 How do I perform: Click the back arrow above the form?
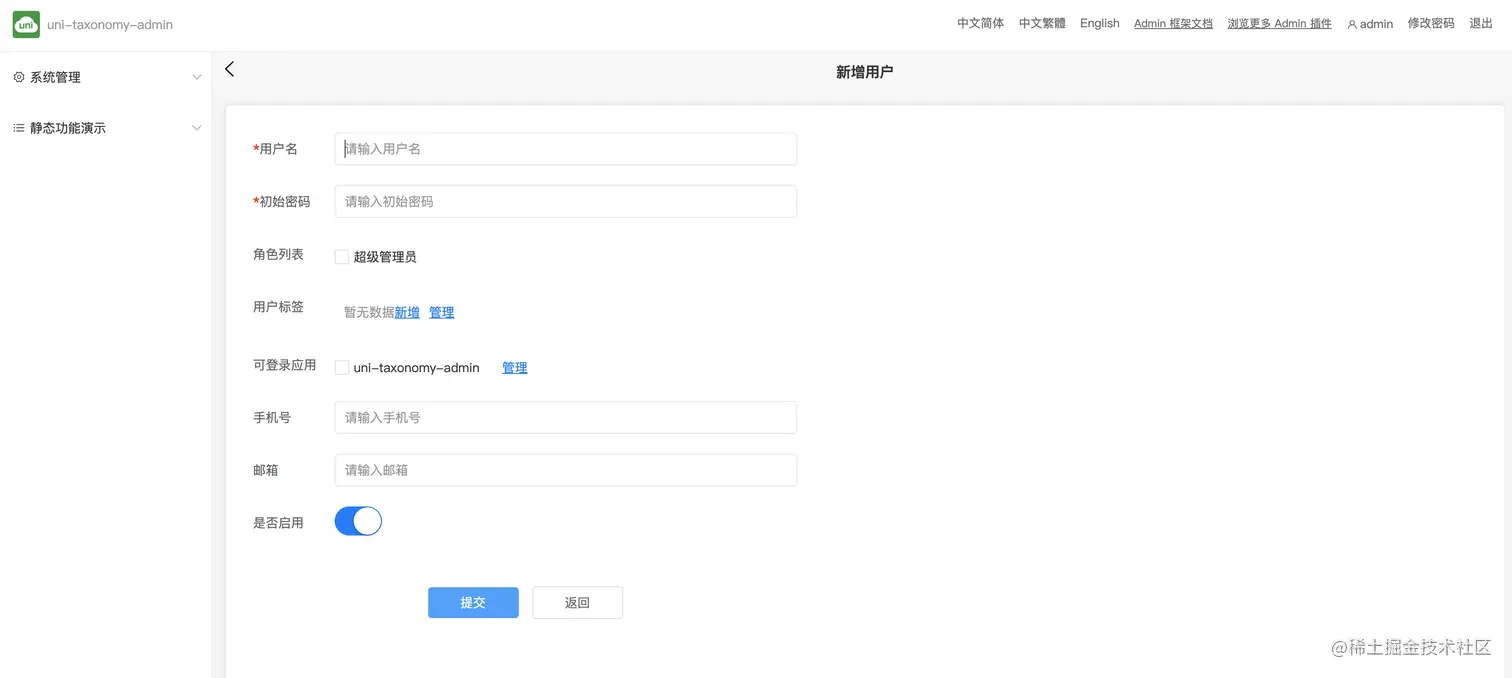coord(229,69)
